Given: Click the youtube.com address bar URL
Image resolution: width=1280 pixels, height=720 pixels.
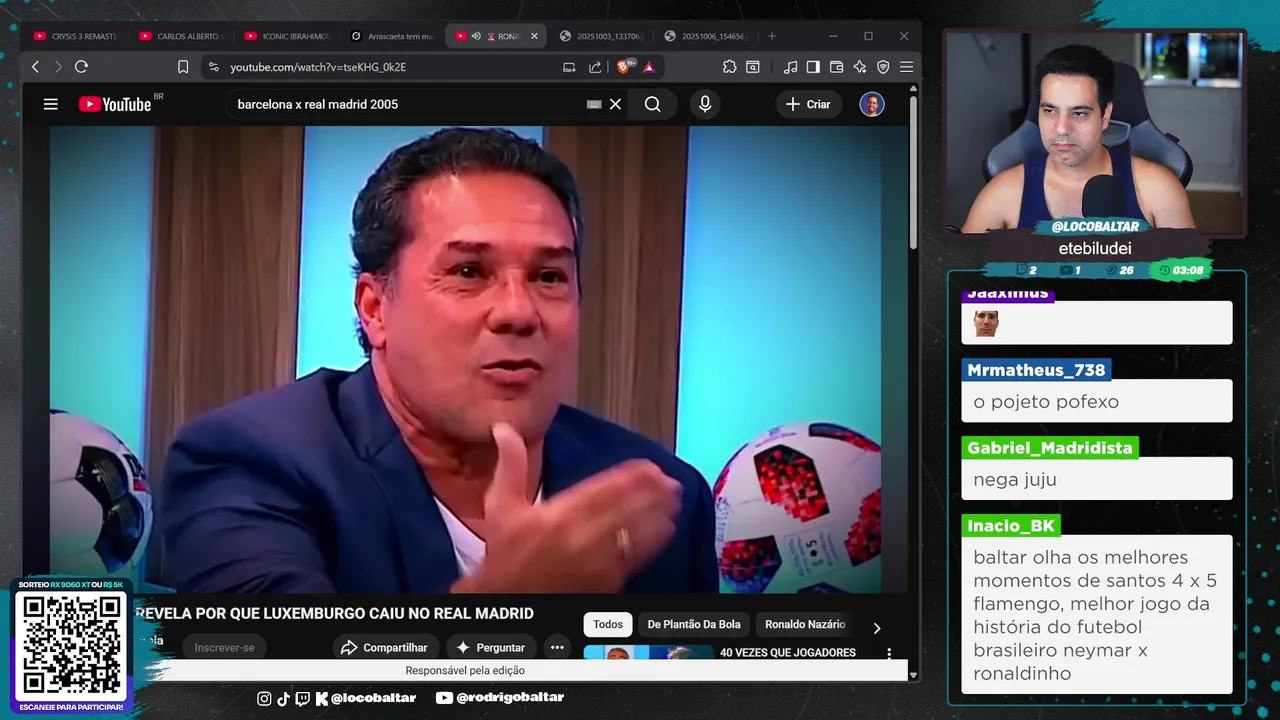Looking at the screenshot, I should pyautogui.click(x=318, y=67).
